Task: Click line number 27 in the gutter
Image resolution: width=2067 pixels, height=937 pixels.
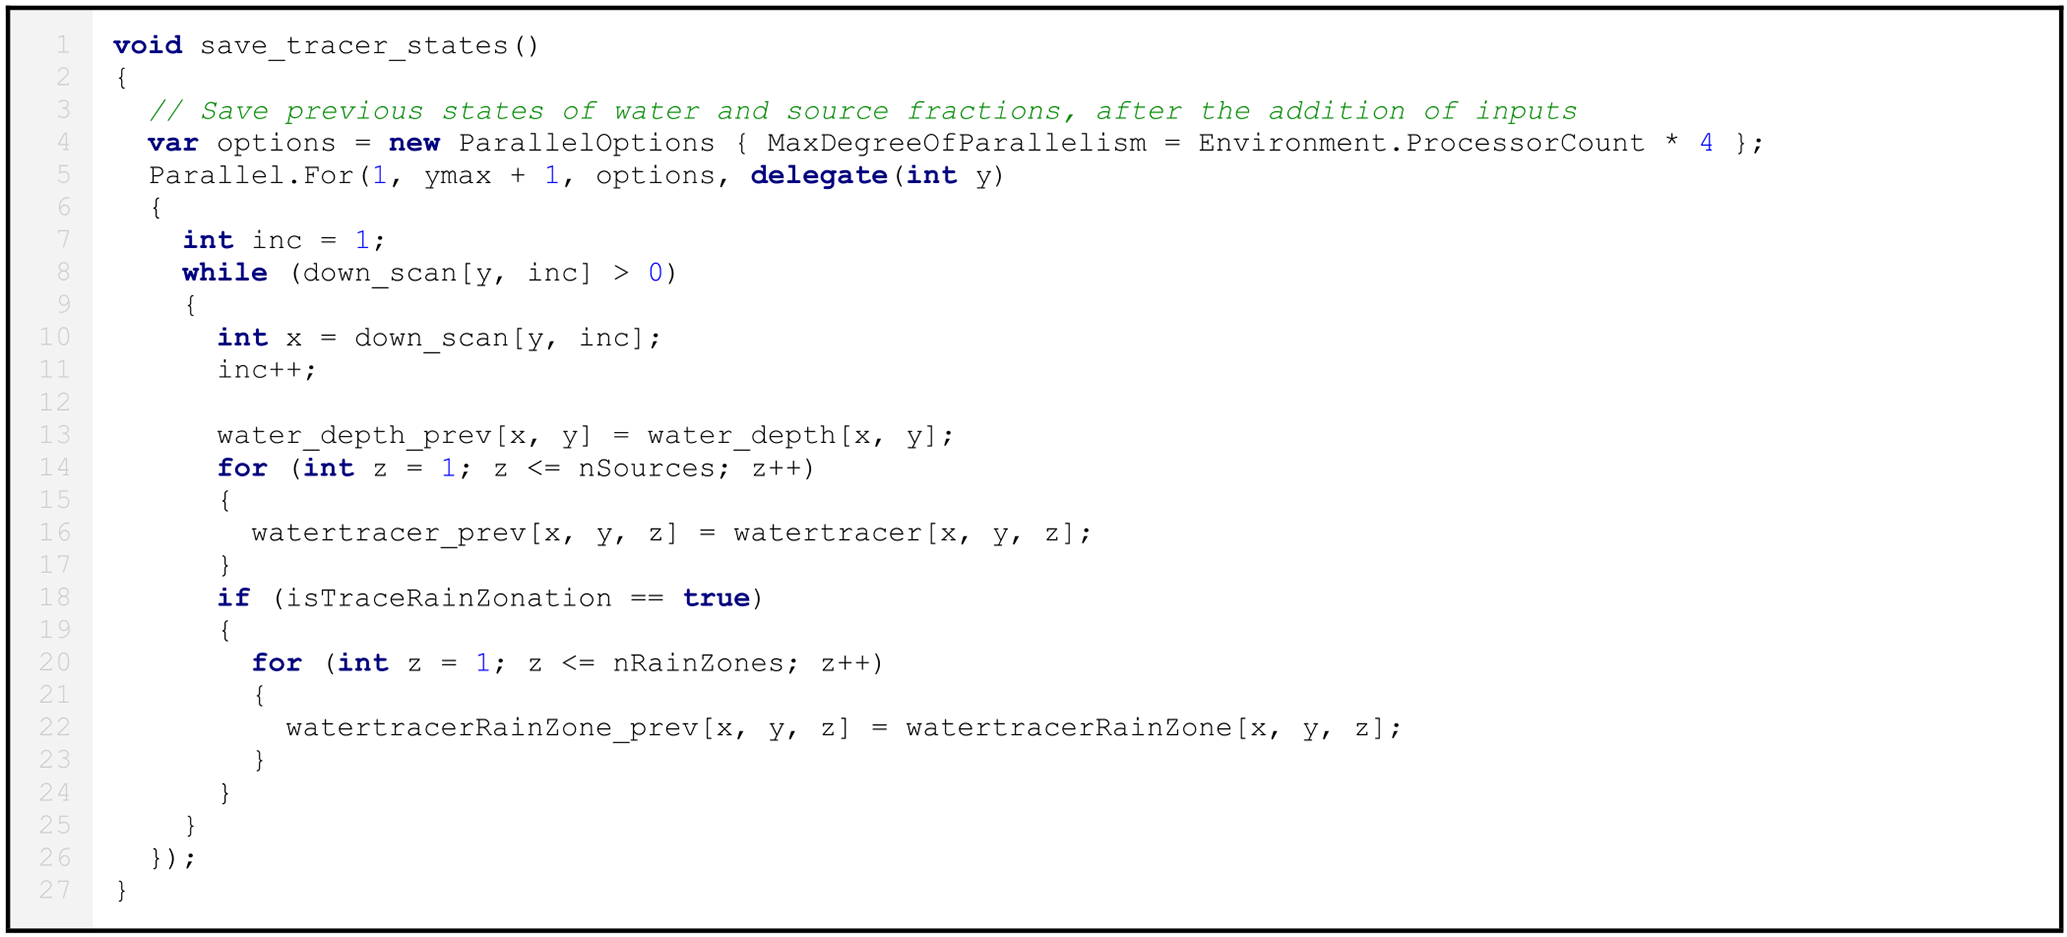Action: [55, 889]
